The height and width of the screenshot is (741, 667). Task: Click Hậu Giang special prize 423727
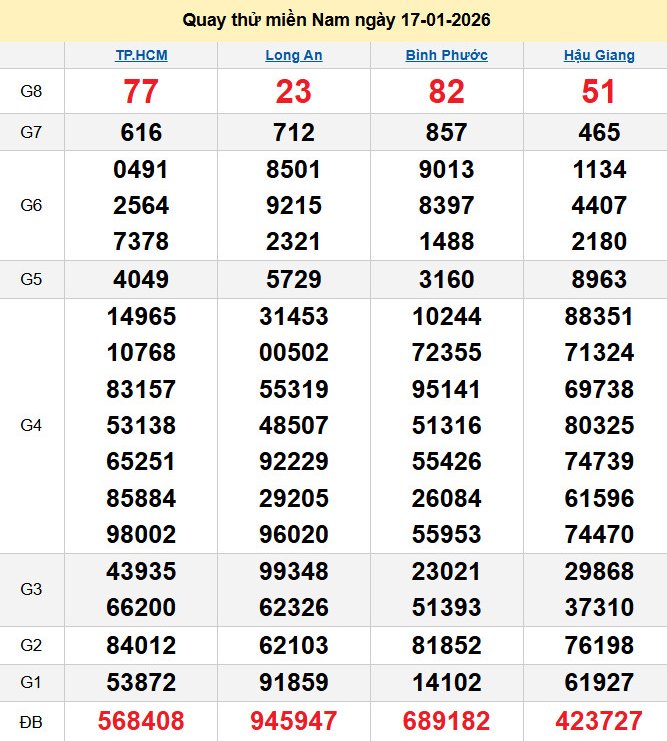[x=599, y=721]
